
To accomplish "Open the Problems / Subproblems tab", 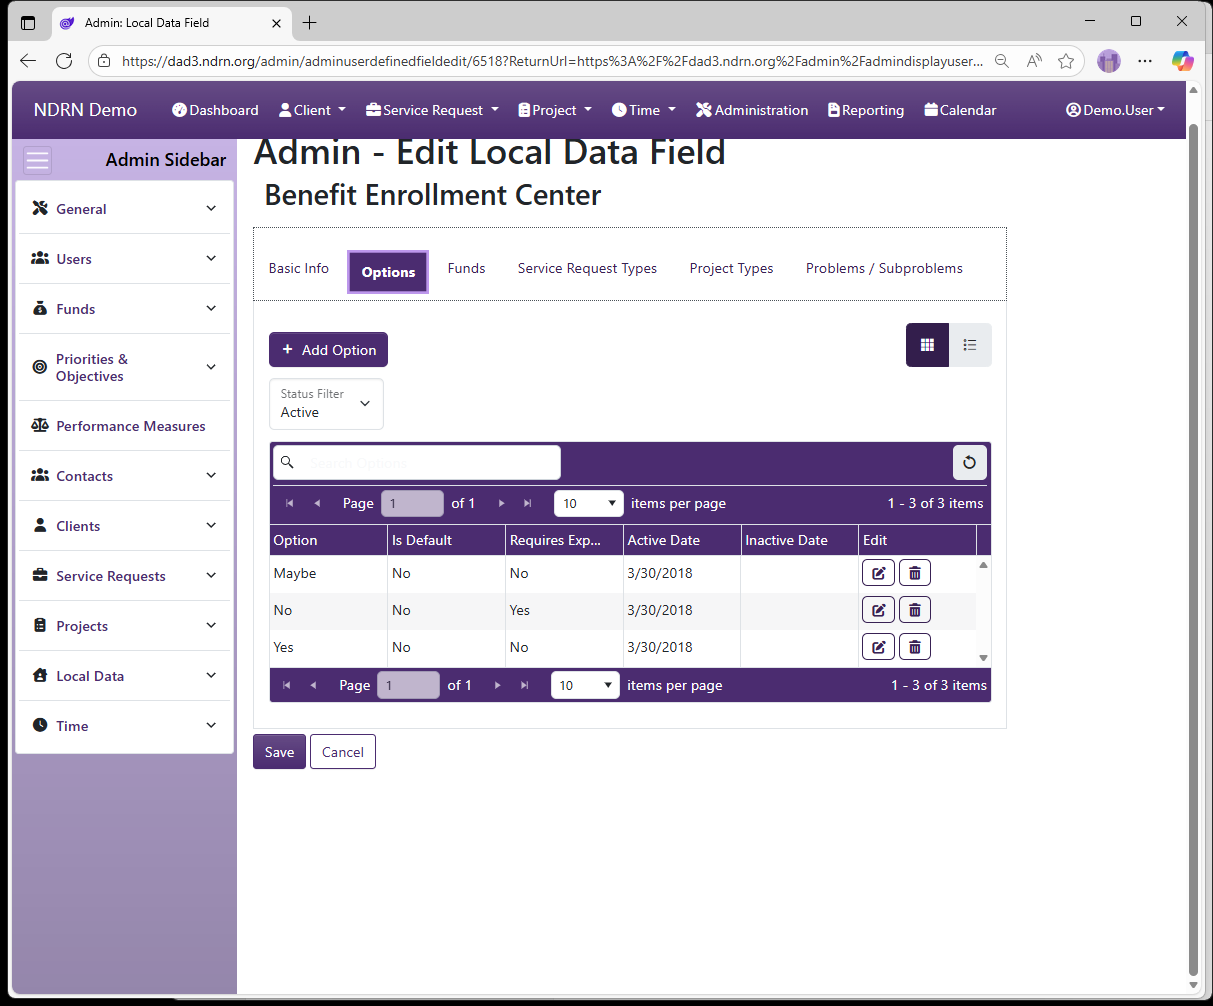I will click(x=884, y=268).
